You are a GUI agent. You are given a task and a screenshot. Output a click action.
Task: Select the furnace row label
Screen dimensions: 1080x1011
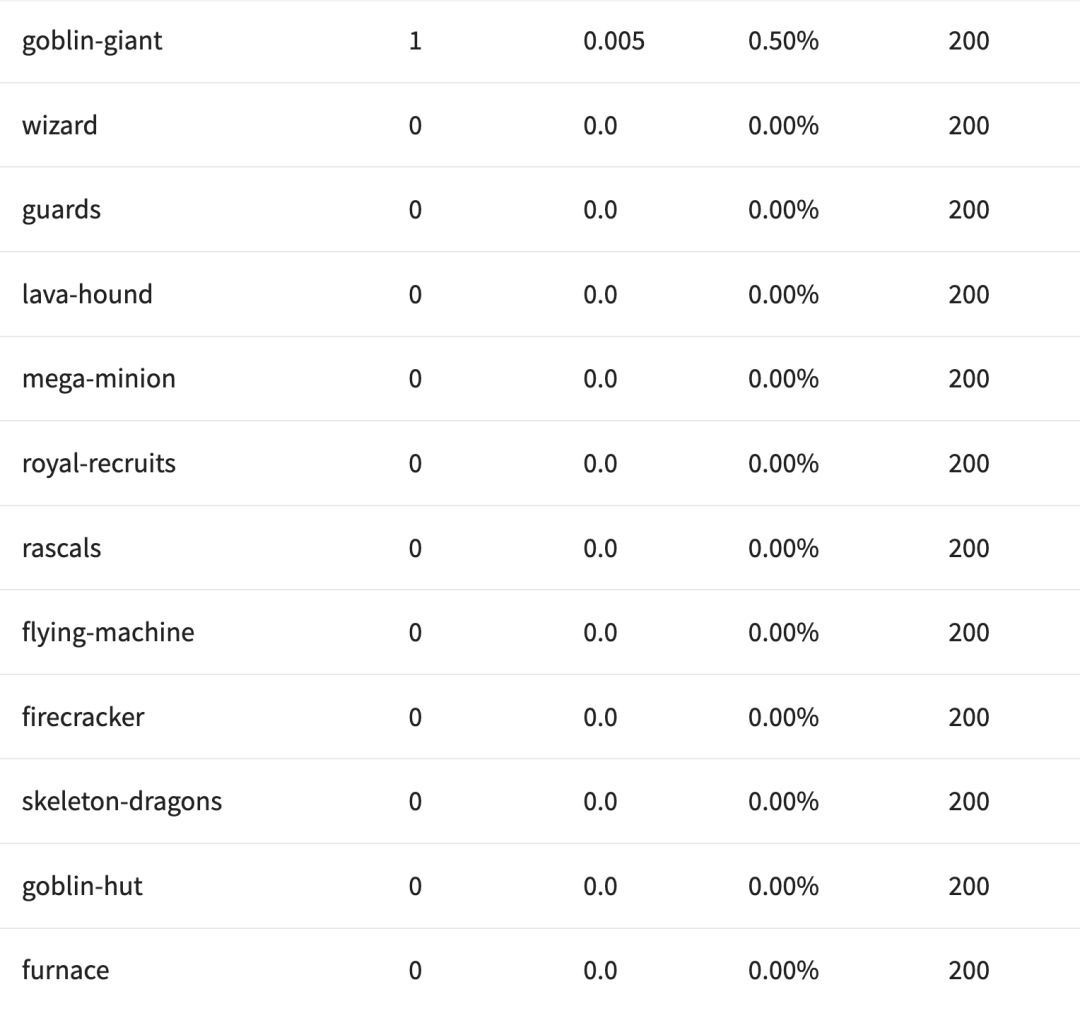tap(65, 971)
